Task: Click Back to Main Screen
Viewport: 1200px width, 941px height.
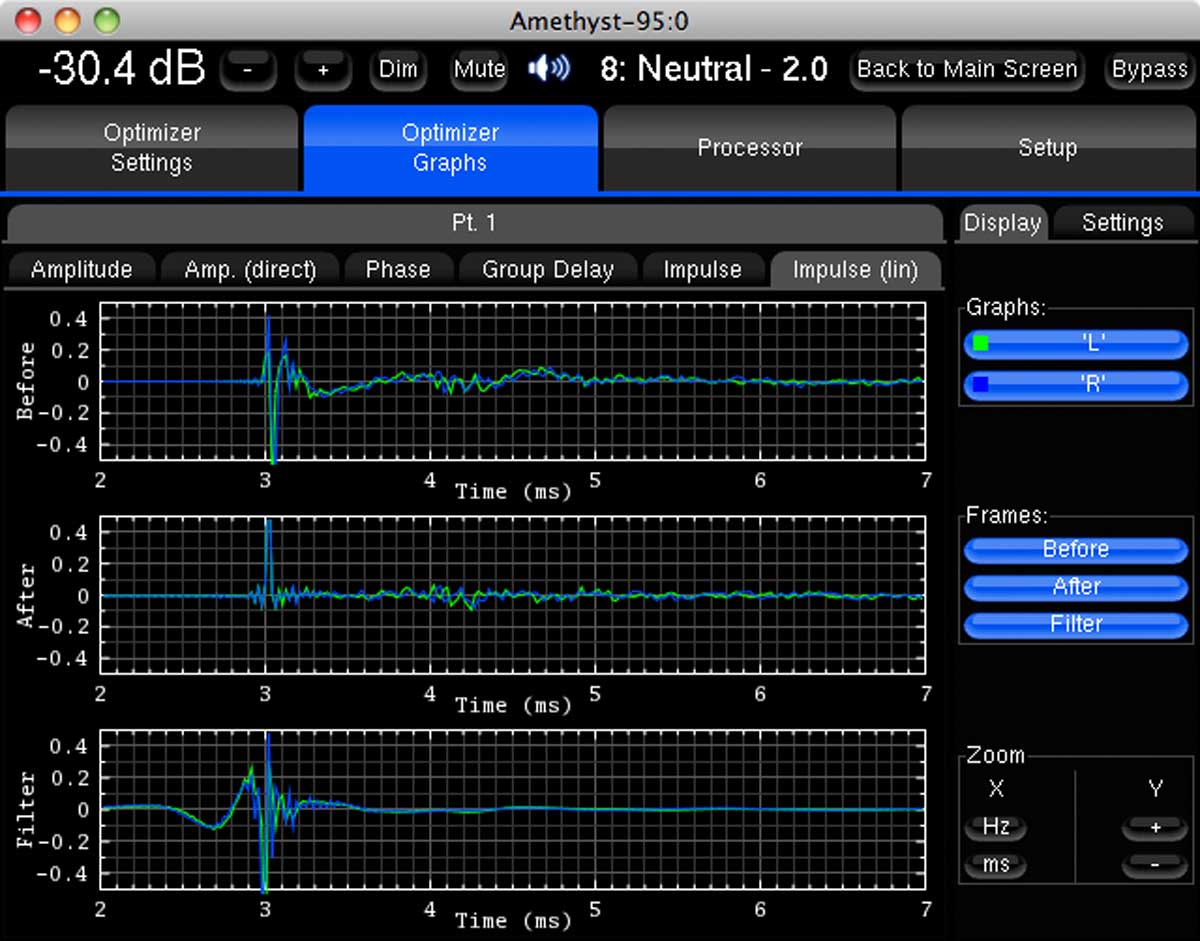Action: coord(967,70)
